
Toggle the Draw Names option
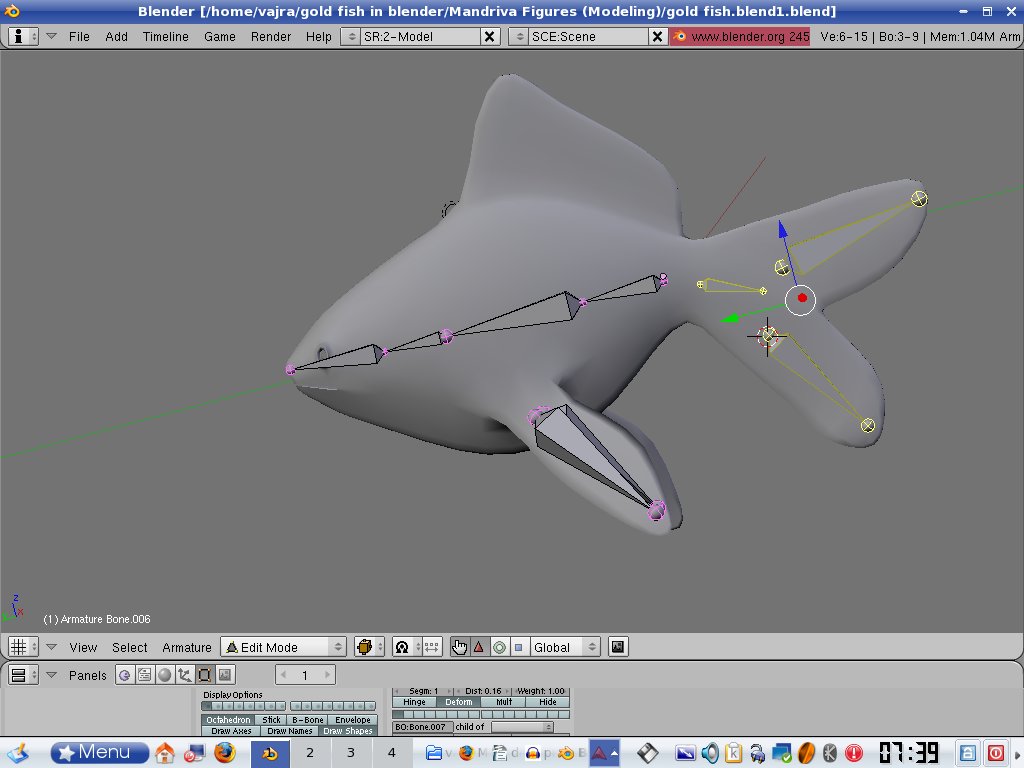click(x=289, y=731)
